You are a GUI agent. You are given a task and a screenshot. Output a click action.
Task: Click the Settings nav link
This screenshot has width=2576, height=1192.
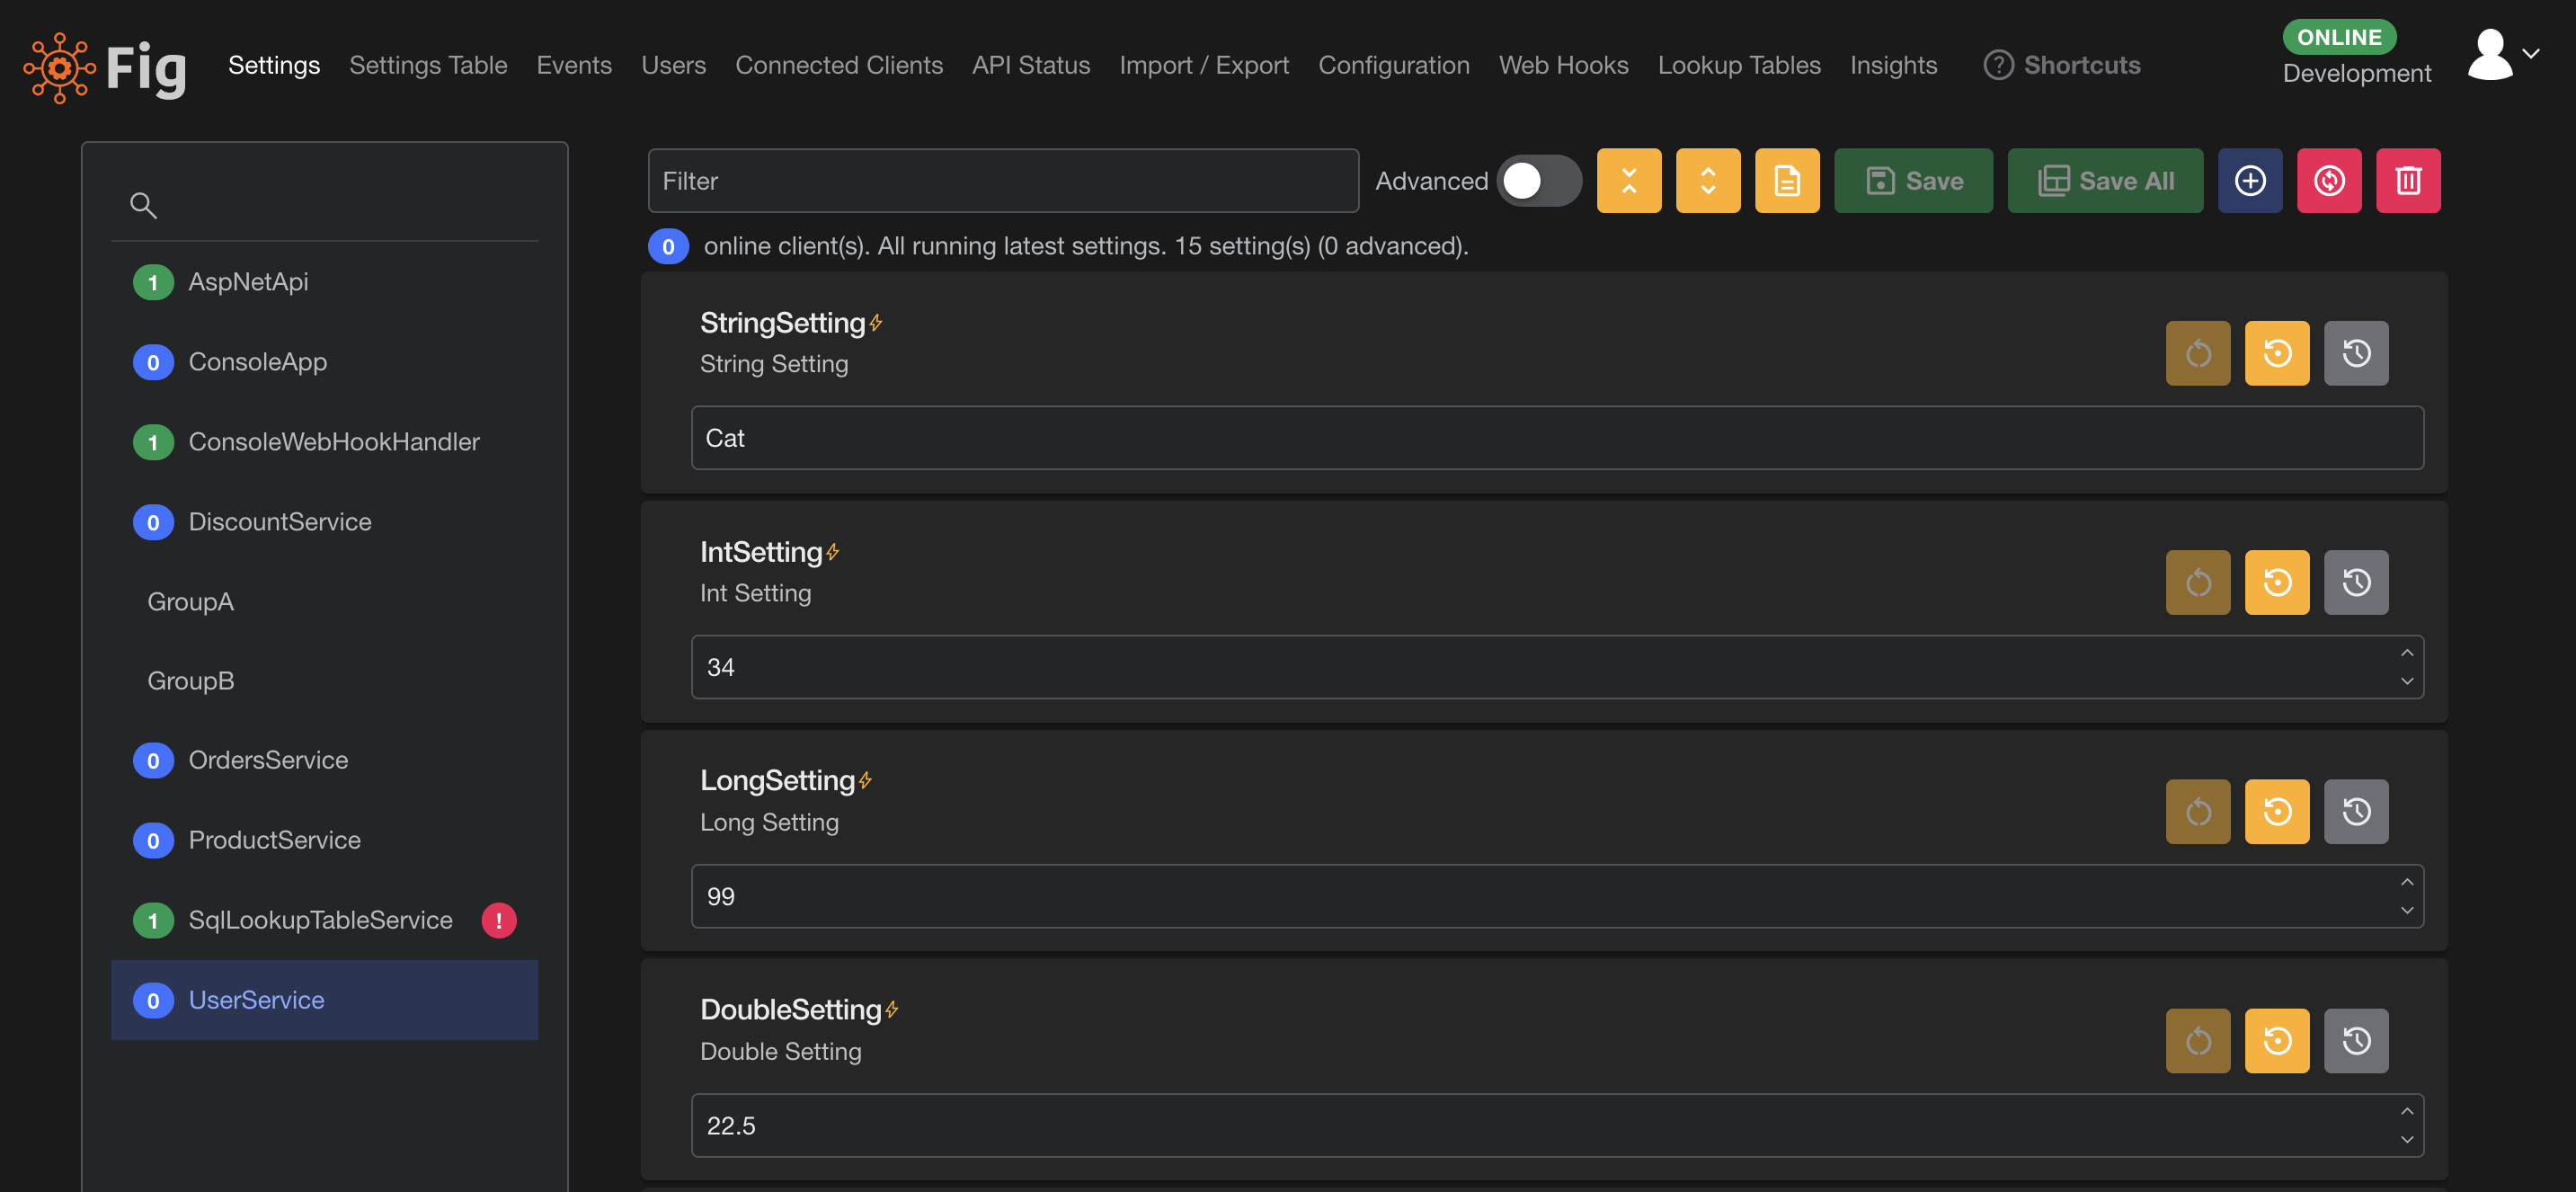pos(274,65)
